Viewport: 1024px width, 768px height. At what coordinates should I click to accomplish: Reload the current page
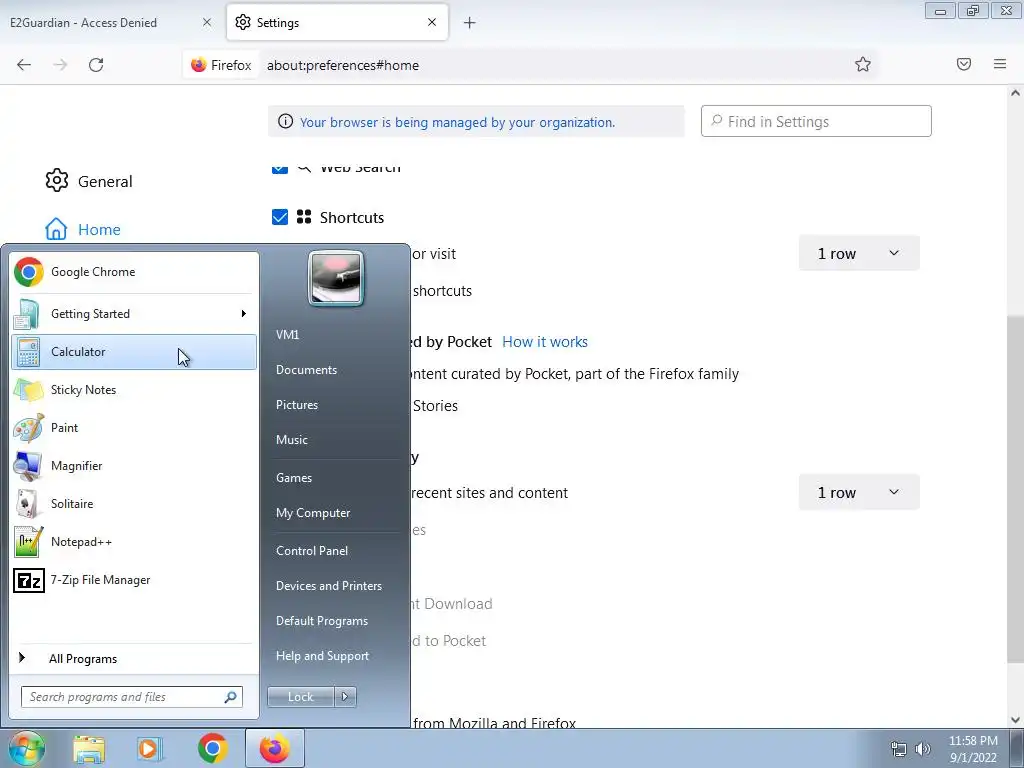coord(96,65)
